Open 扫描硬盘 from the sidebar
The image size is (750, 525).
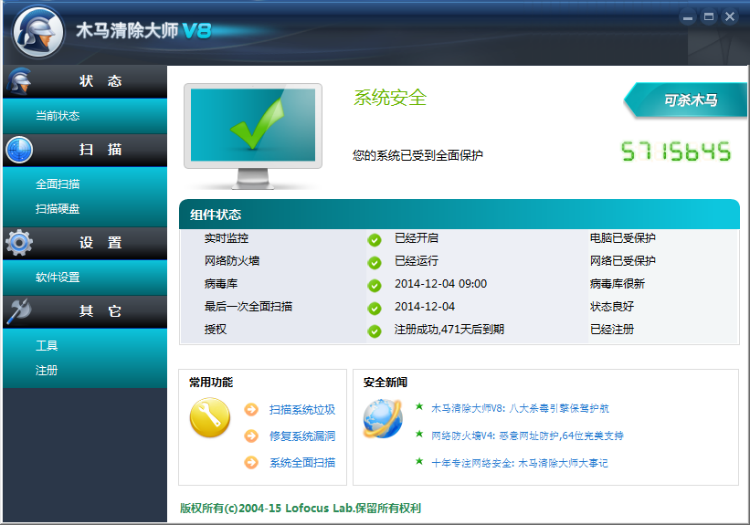point(57,209)
